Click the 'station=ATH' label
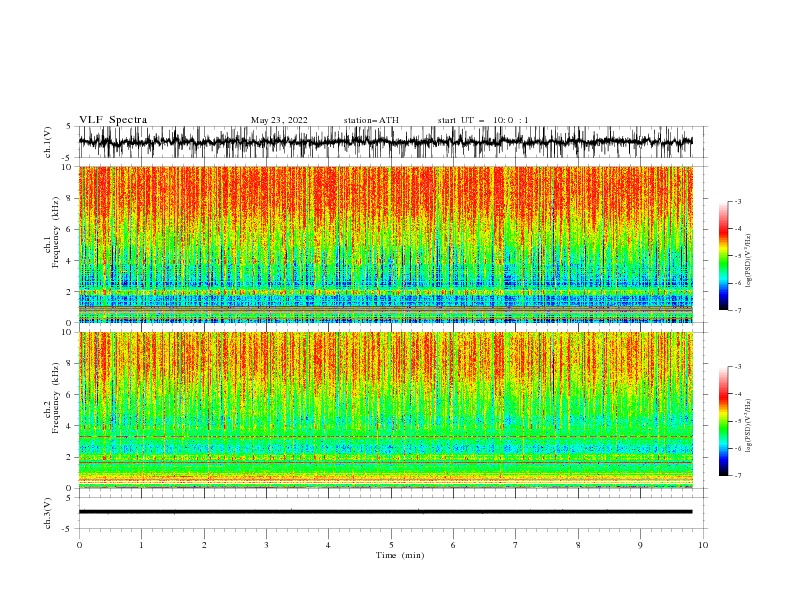792x612 pixels. coord(371,120)
